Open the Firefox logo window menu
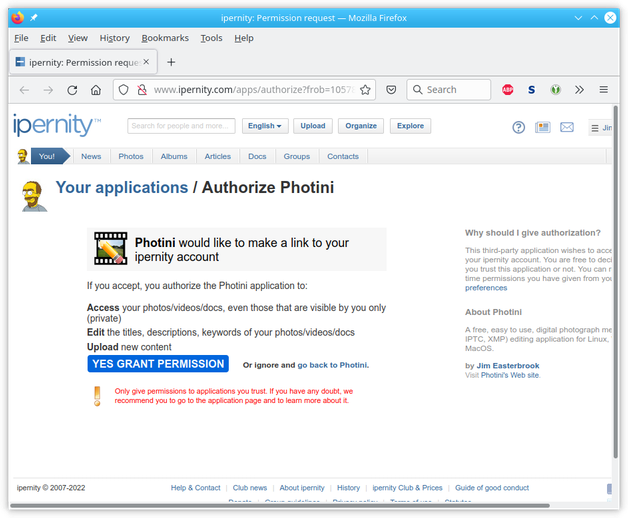628x518 pixels. [x=17, y=18]
